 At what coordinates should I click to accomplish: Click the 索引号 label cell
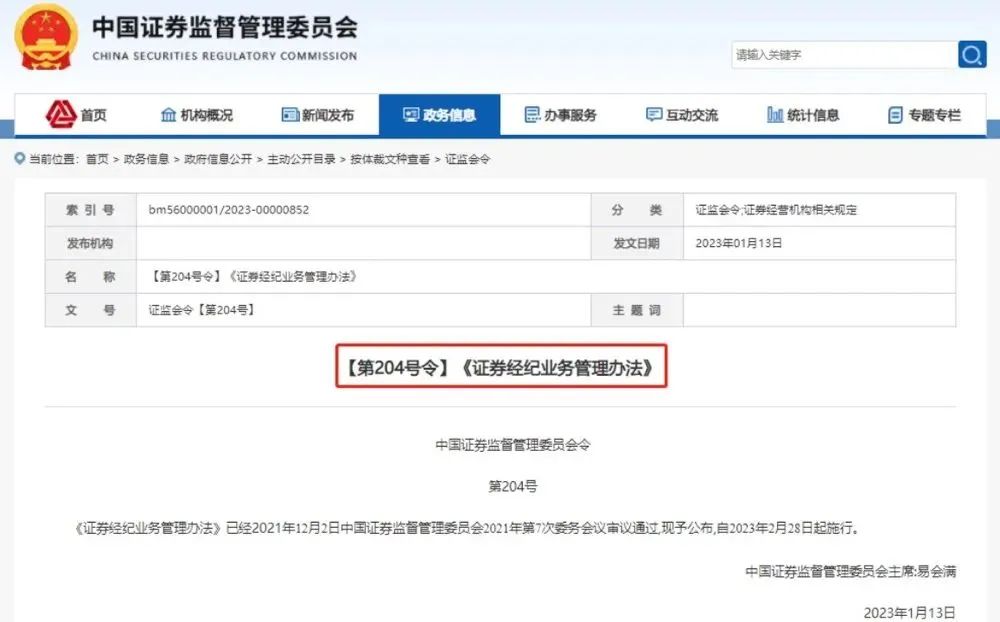click(91, 210)
